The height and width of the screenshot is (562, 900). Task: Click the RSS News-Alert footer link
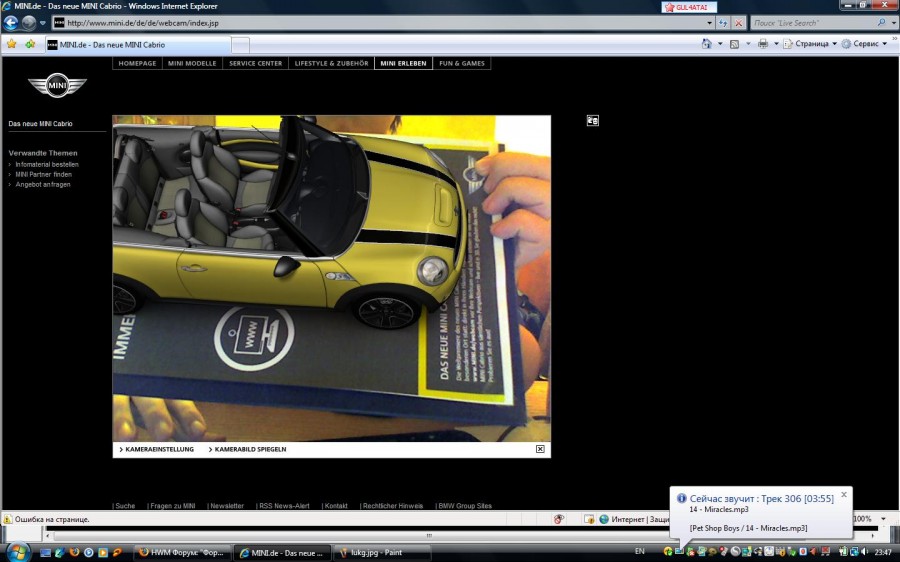[284, 506]
